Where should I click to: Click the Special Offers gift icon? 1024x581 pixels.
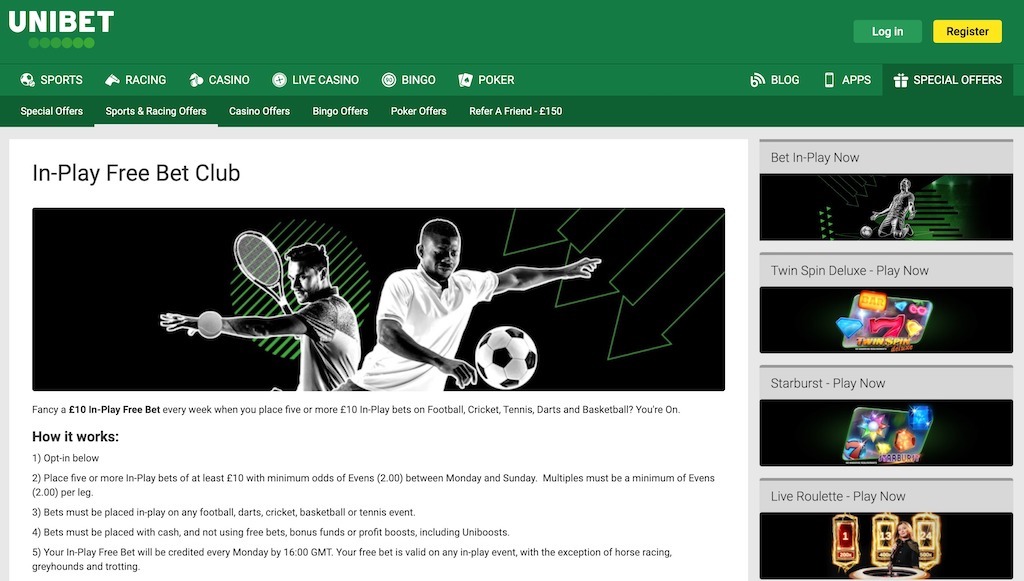coord(901,80)
